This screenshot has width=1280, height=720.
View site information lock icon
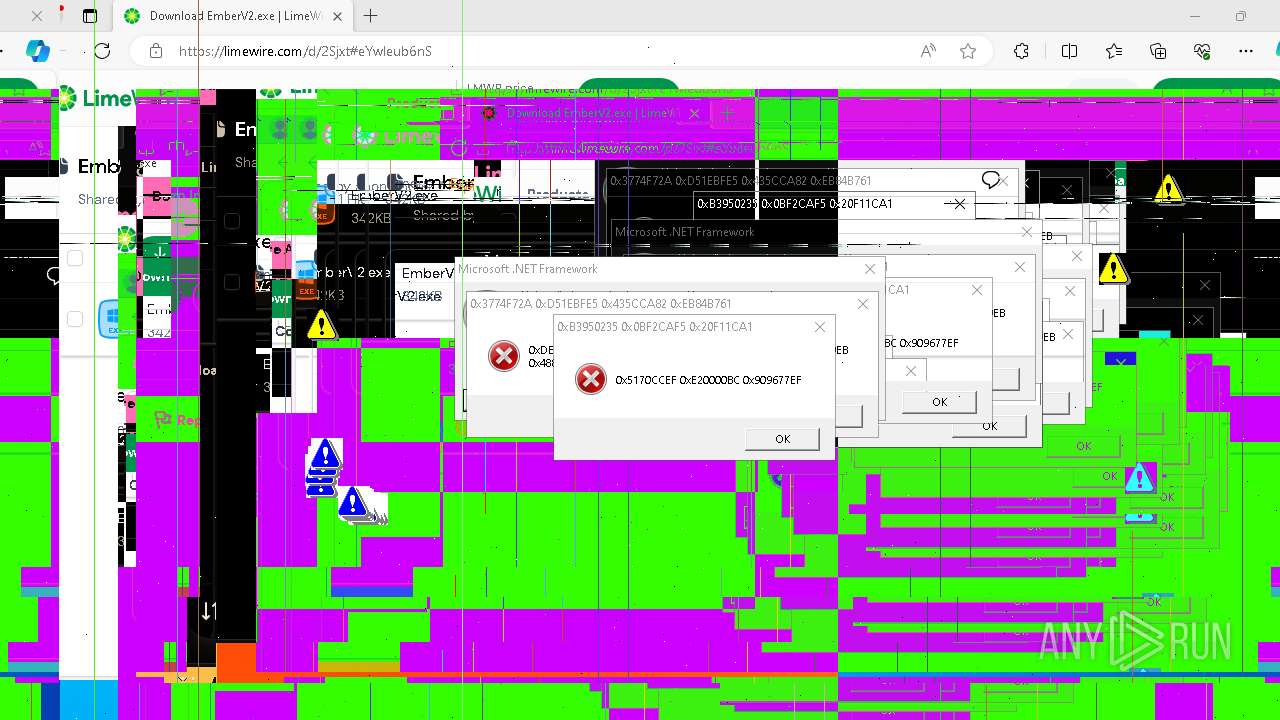pos(154,51)
